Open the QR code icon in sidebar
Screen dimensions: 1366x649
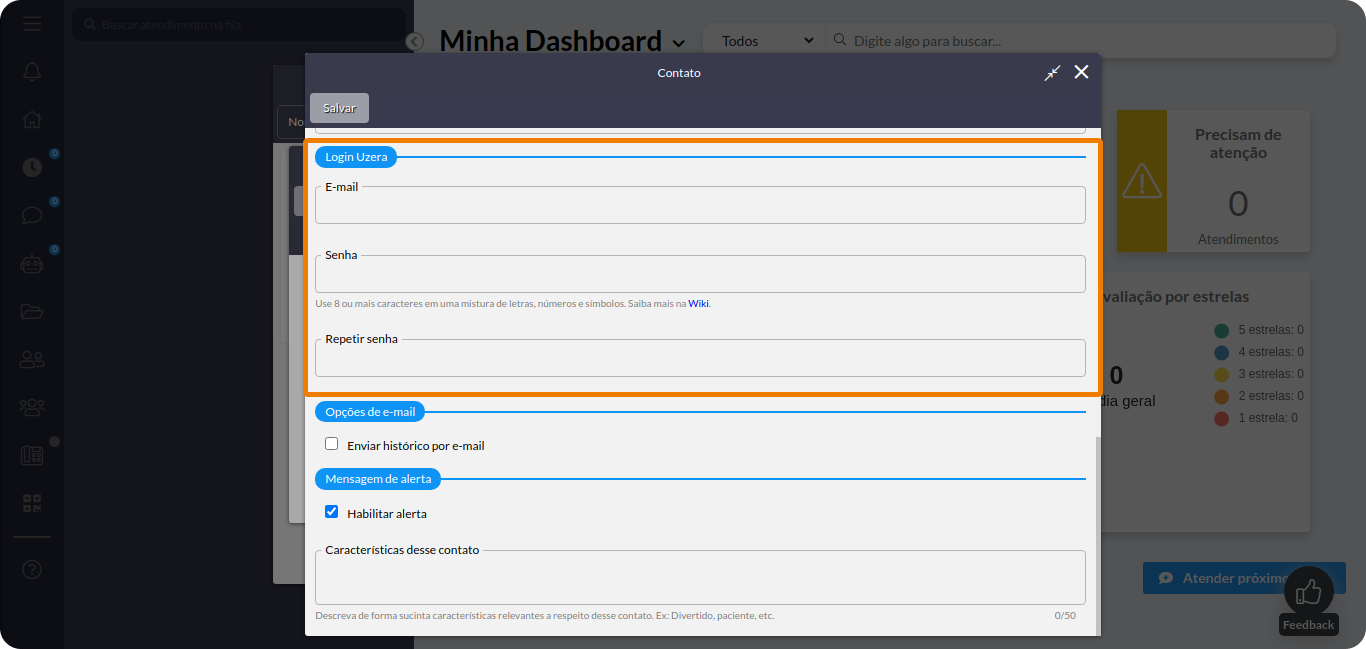32,503
